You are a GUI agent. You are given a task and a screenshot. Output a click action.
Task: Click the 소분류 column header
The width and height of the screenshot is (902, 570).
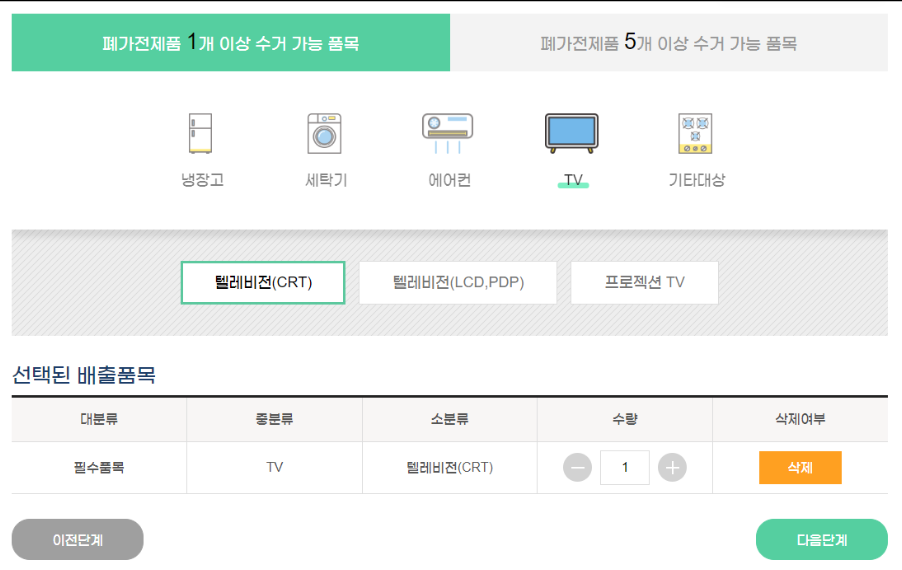pos(450,419)
